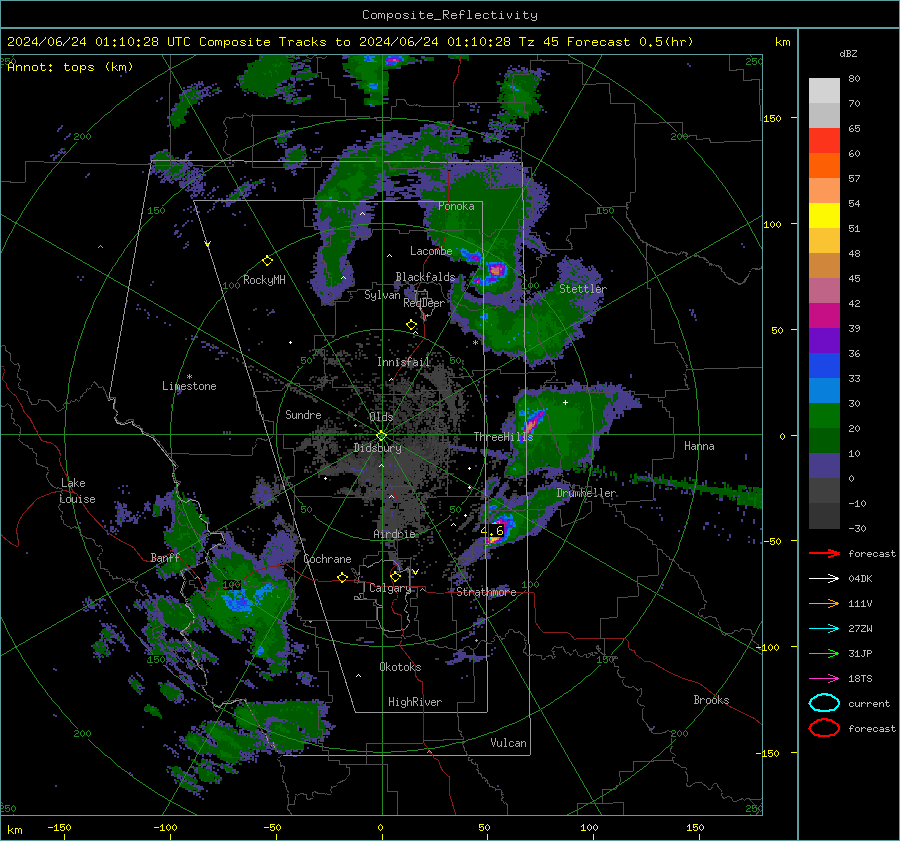Click the Olds town label

(381, 417)
